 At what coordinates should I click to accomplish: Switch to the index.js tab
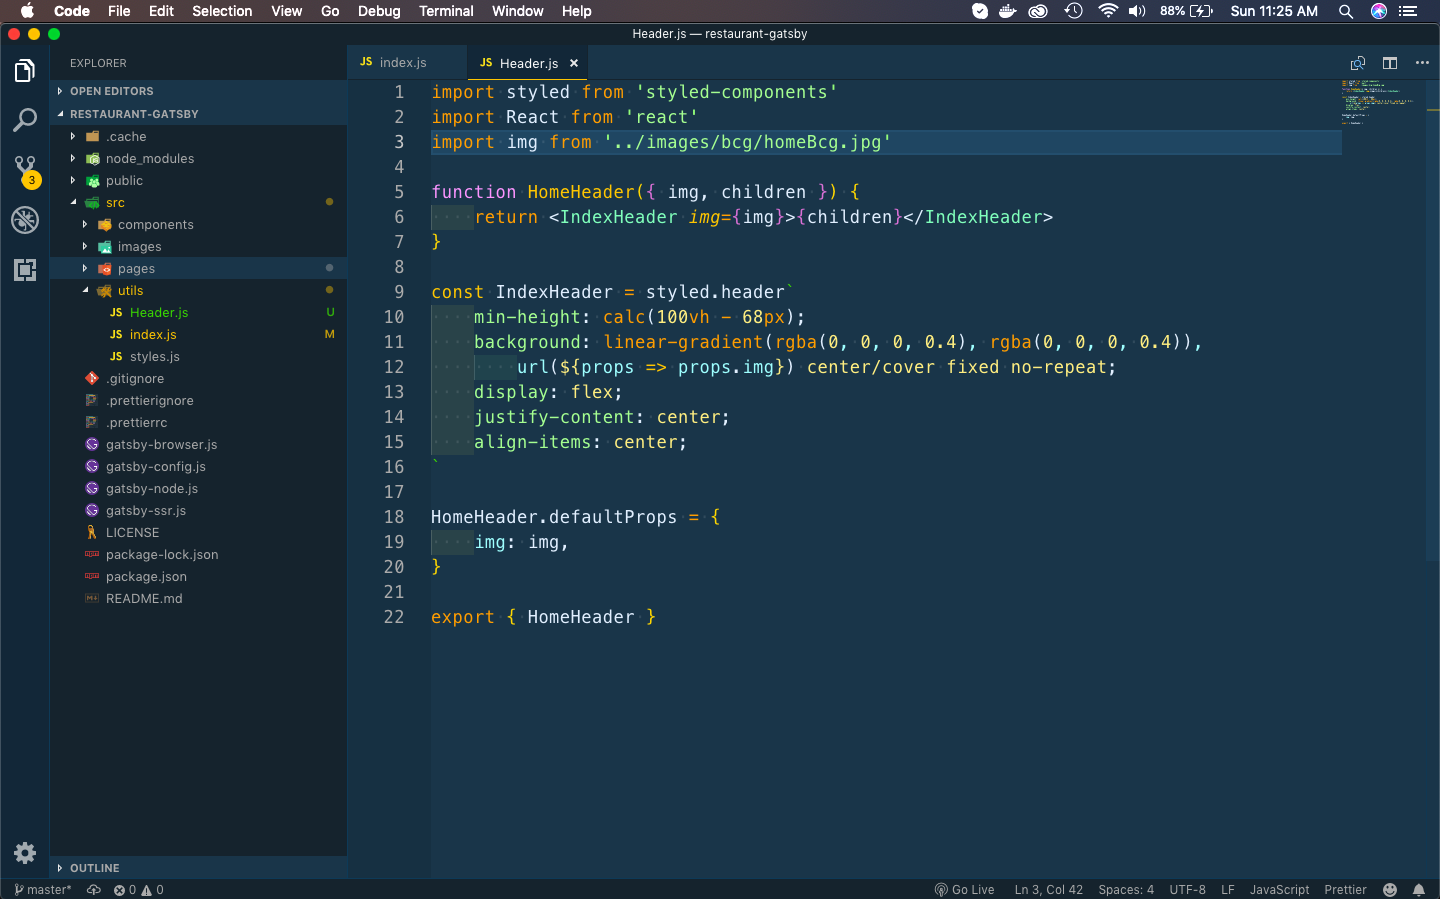coord(406,63)
